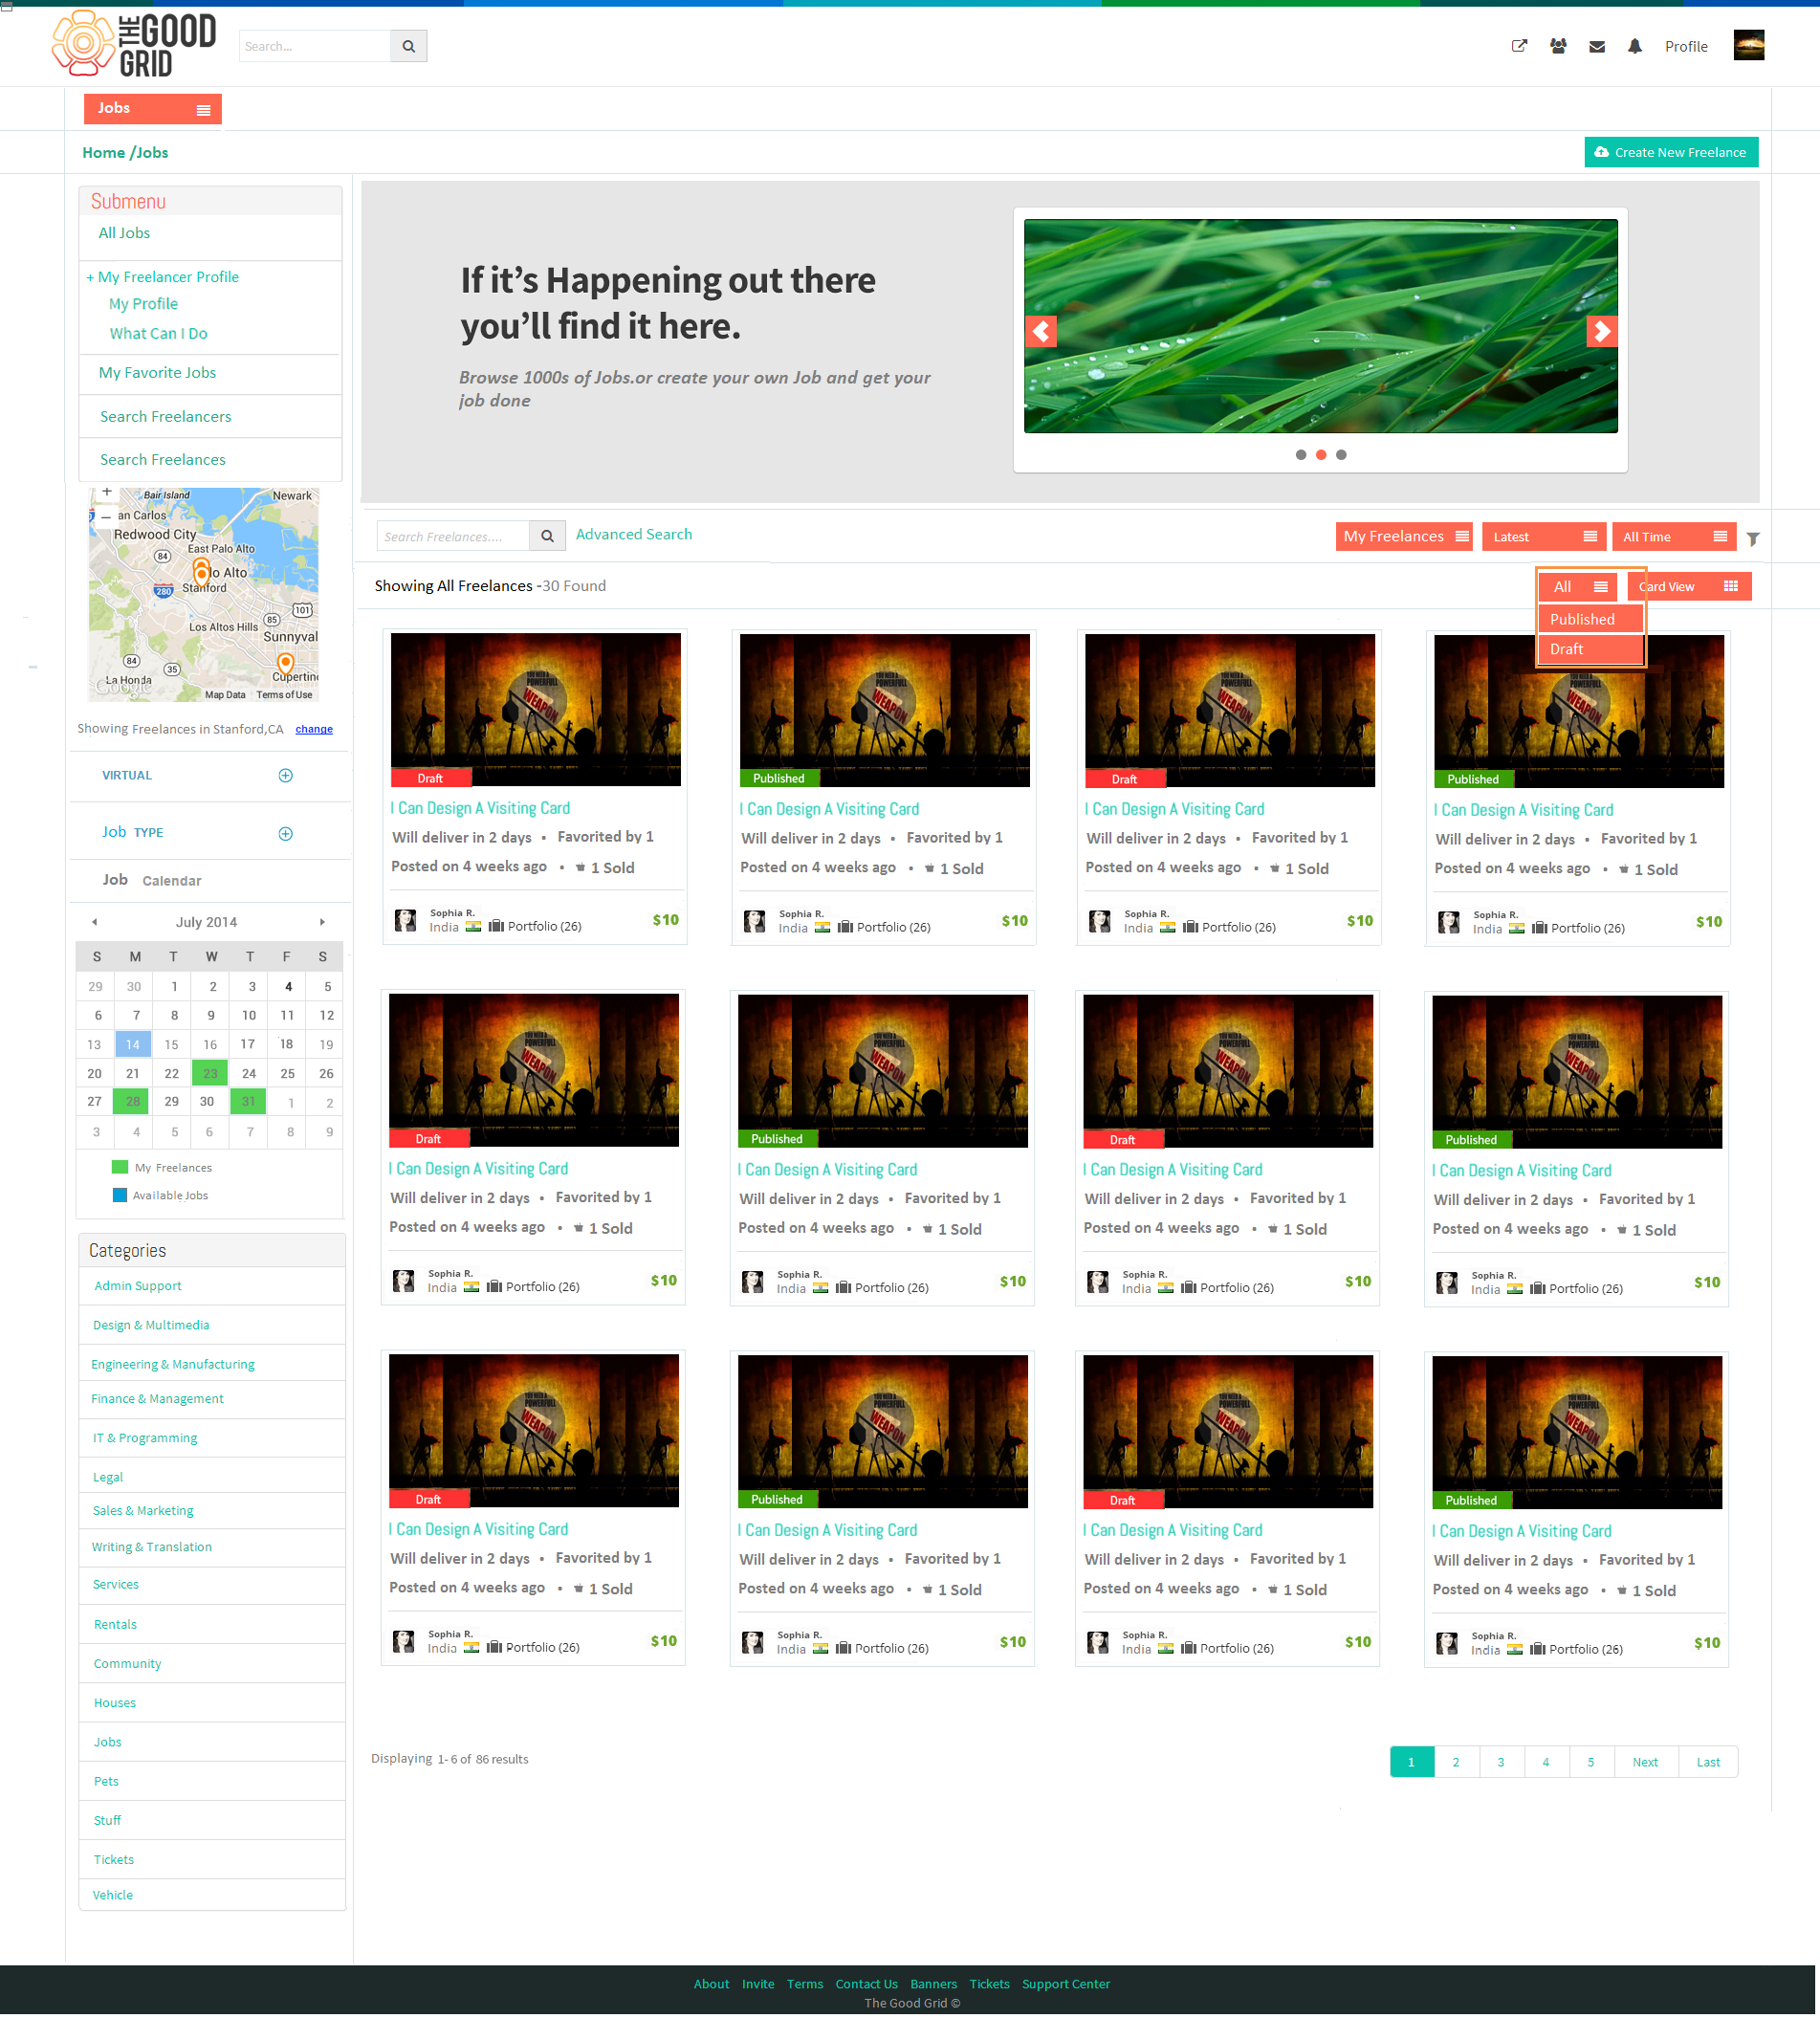Open the Writing & Translation category
The height and width of the screenshot is (2018, 1820).
point(152,1547)
